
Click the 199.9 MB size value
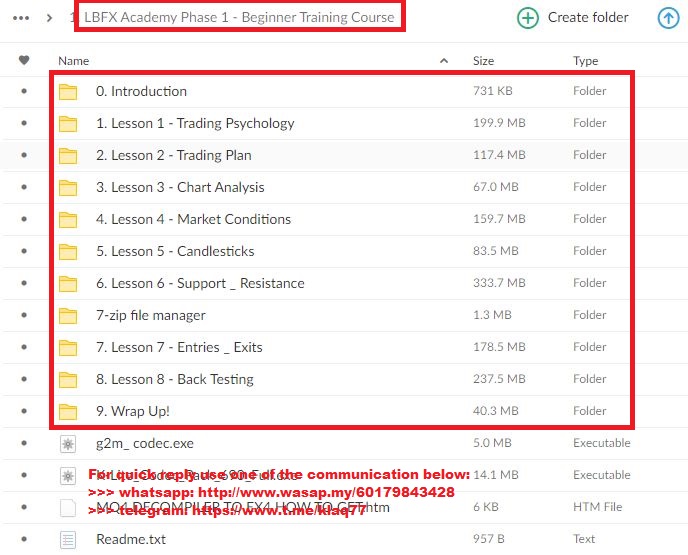tap(499, 123)
